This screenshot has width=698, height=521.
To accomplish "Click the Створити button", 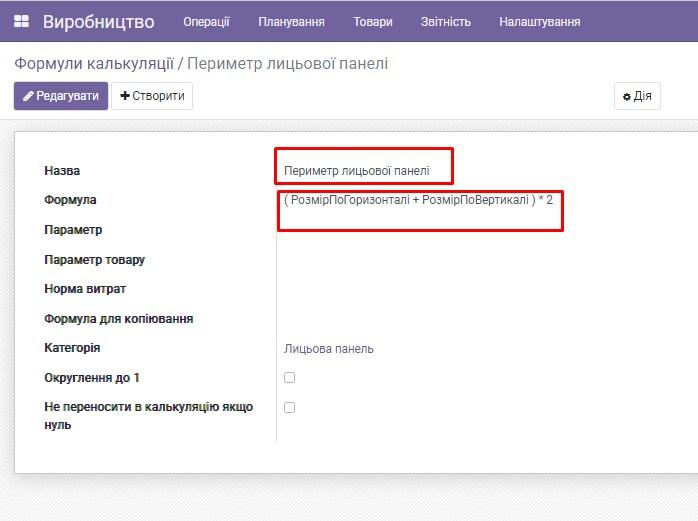I will [152, 96].
